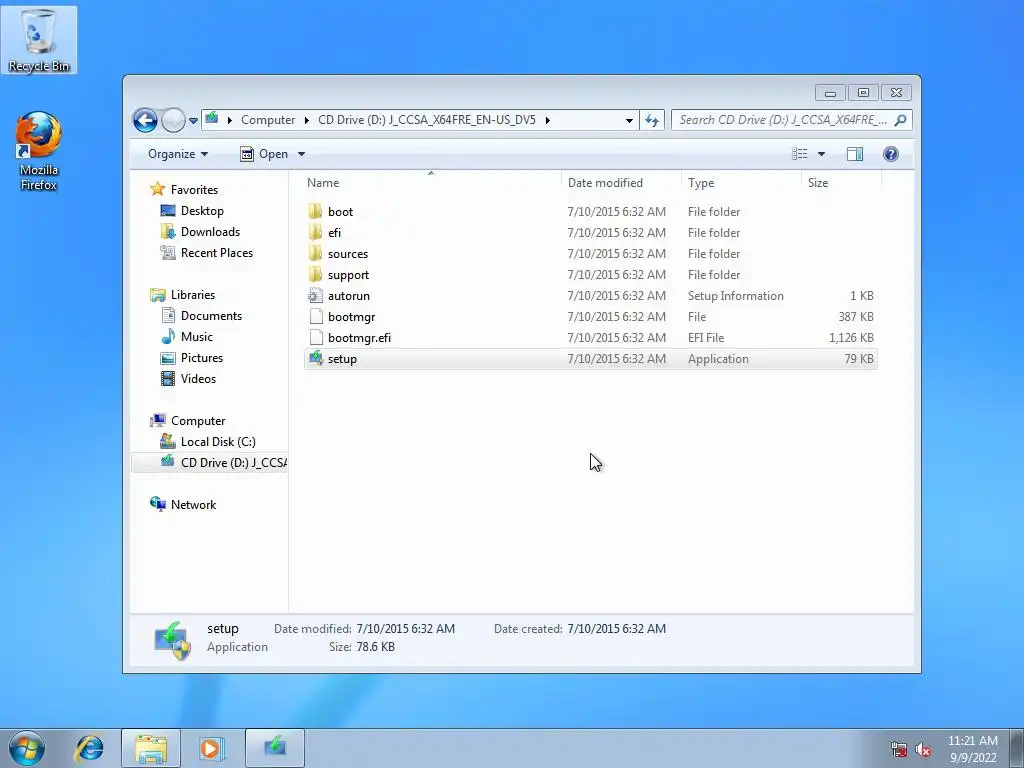Expand arrow after CD Drive breadcrumb
The height and width of the screenshot is (768, 1024).
click(x=547, y=120)
